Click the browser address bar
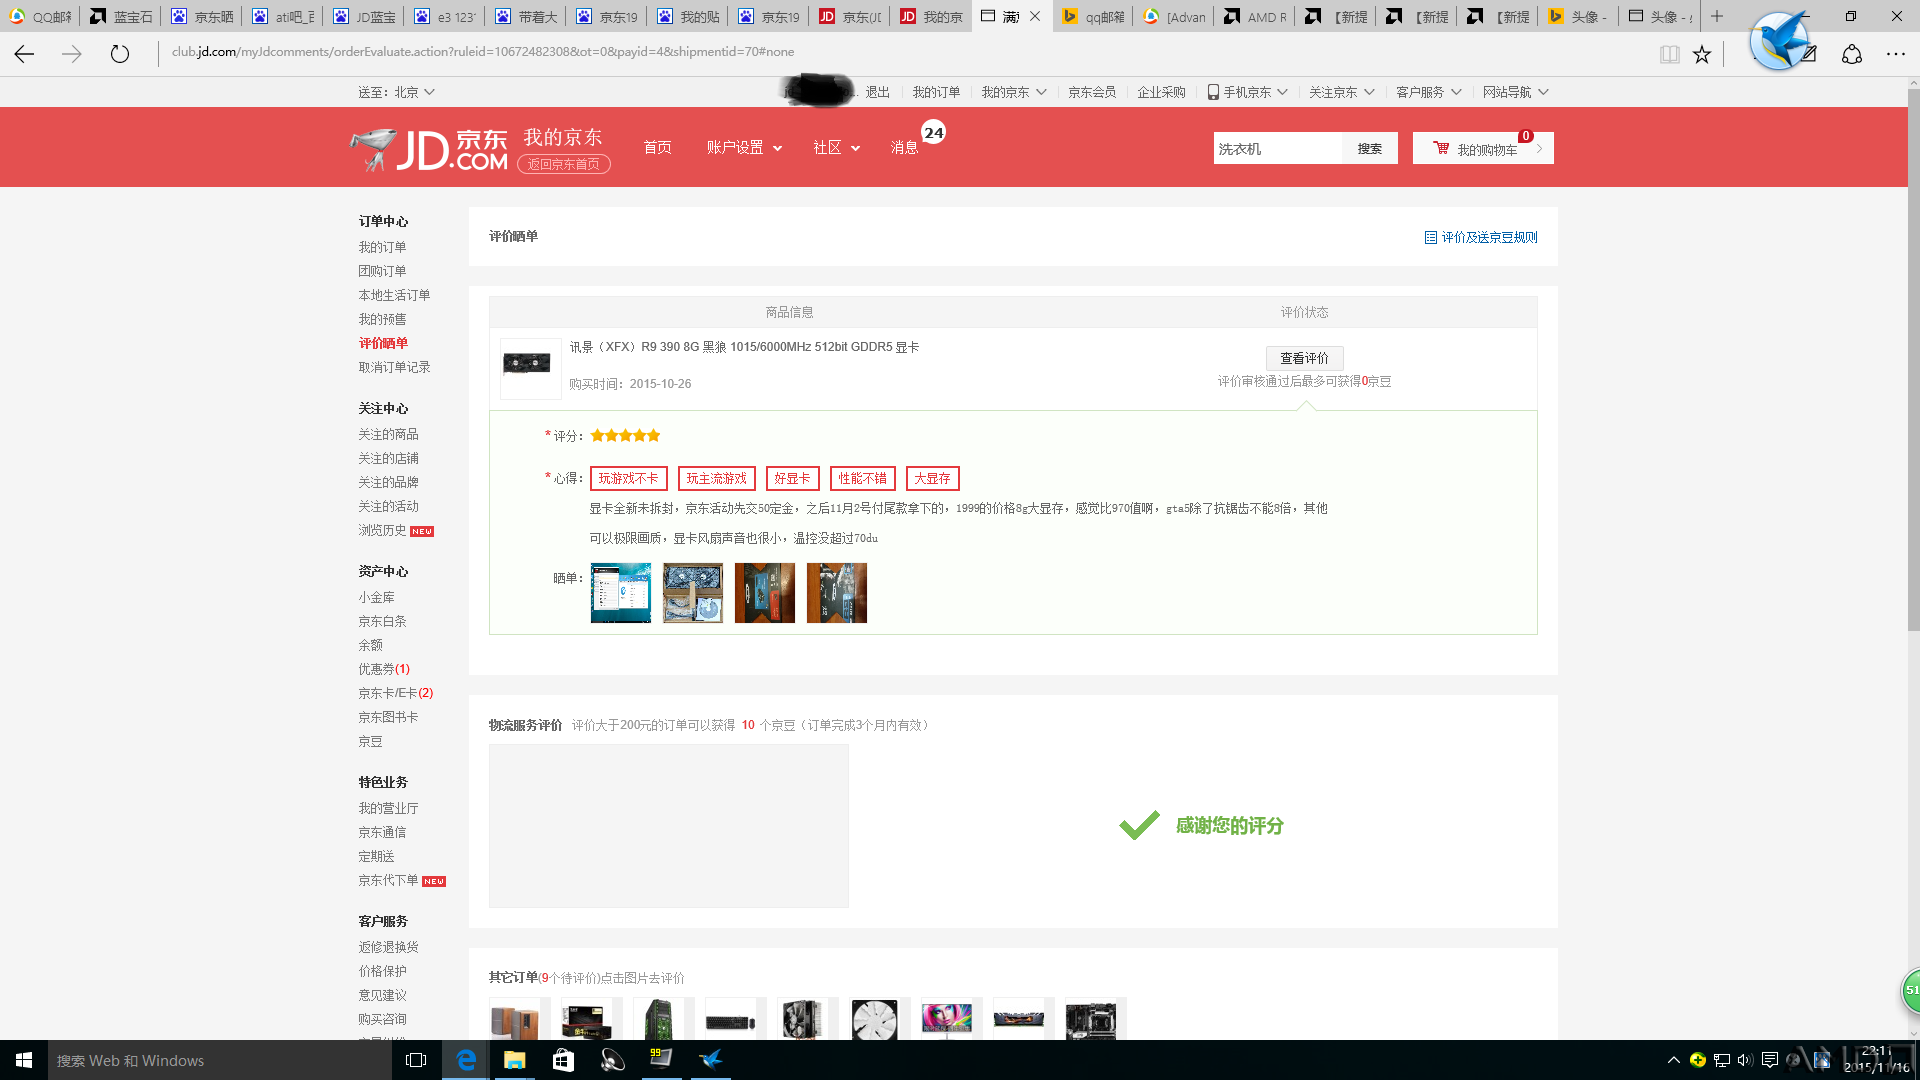 pyautogui.click(x=900, y=52)
